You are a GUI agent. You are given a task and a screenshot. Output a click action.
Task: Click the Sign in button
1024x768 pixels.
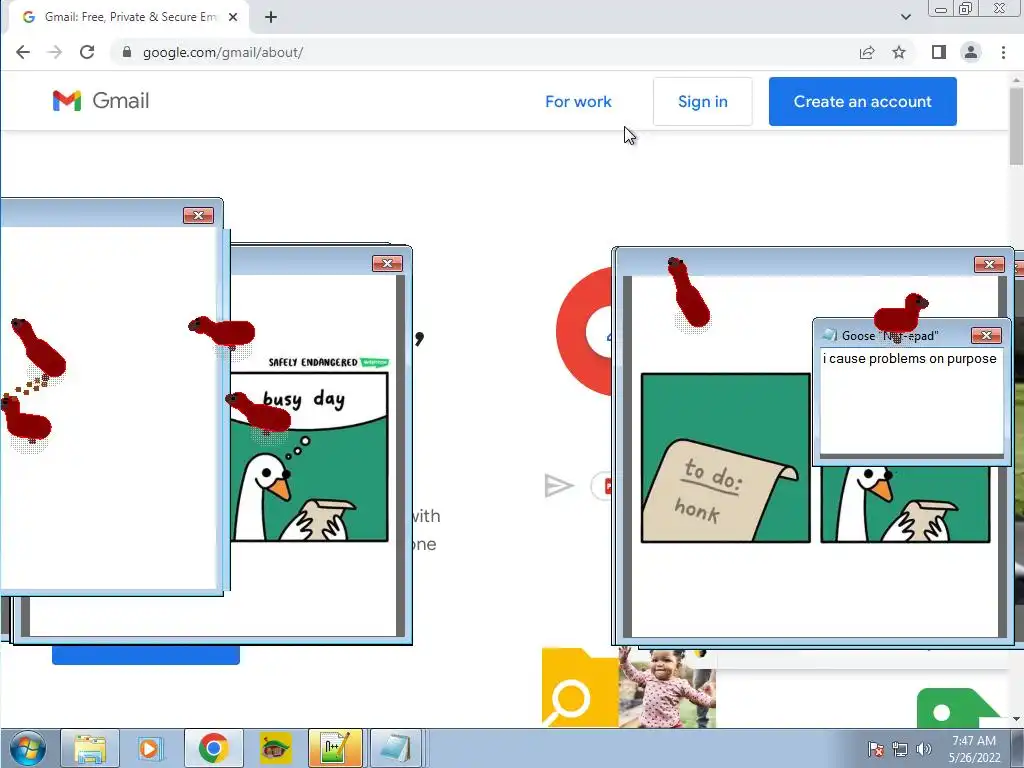click(703, 101)
